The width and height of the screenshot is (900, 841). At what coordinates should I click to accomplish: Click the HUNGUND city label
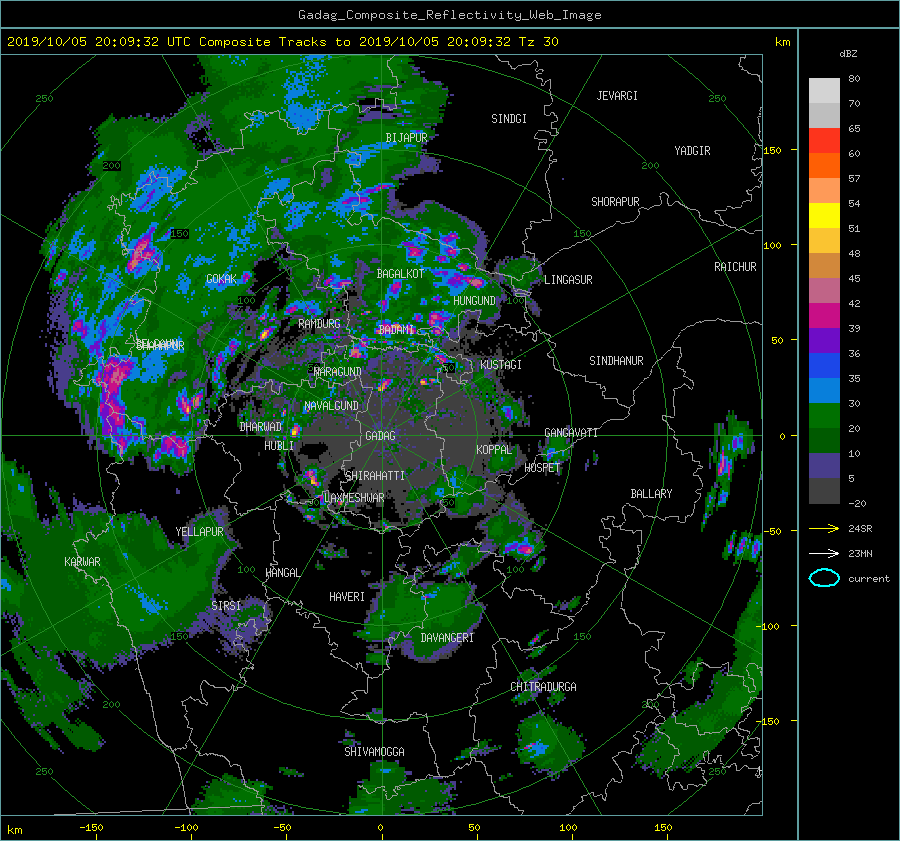coord(474,301)
